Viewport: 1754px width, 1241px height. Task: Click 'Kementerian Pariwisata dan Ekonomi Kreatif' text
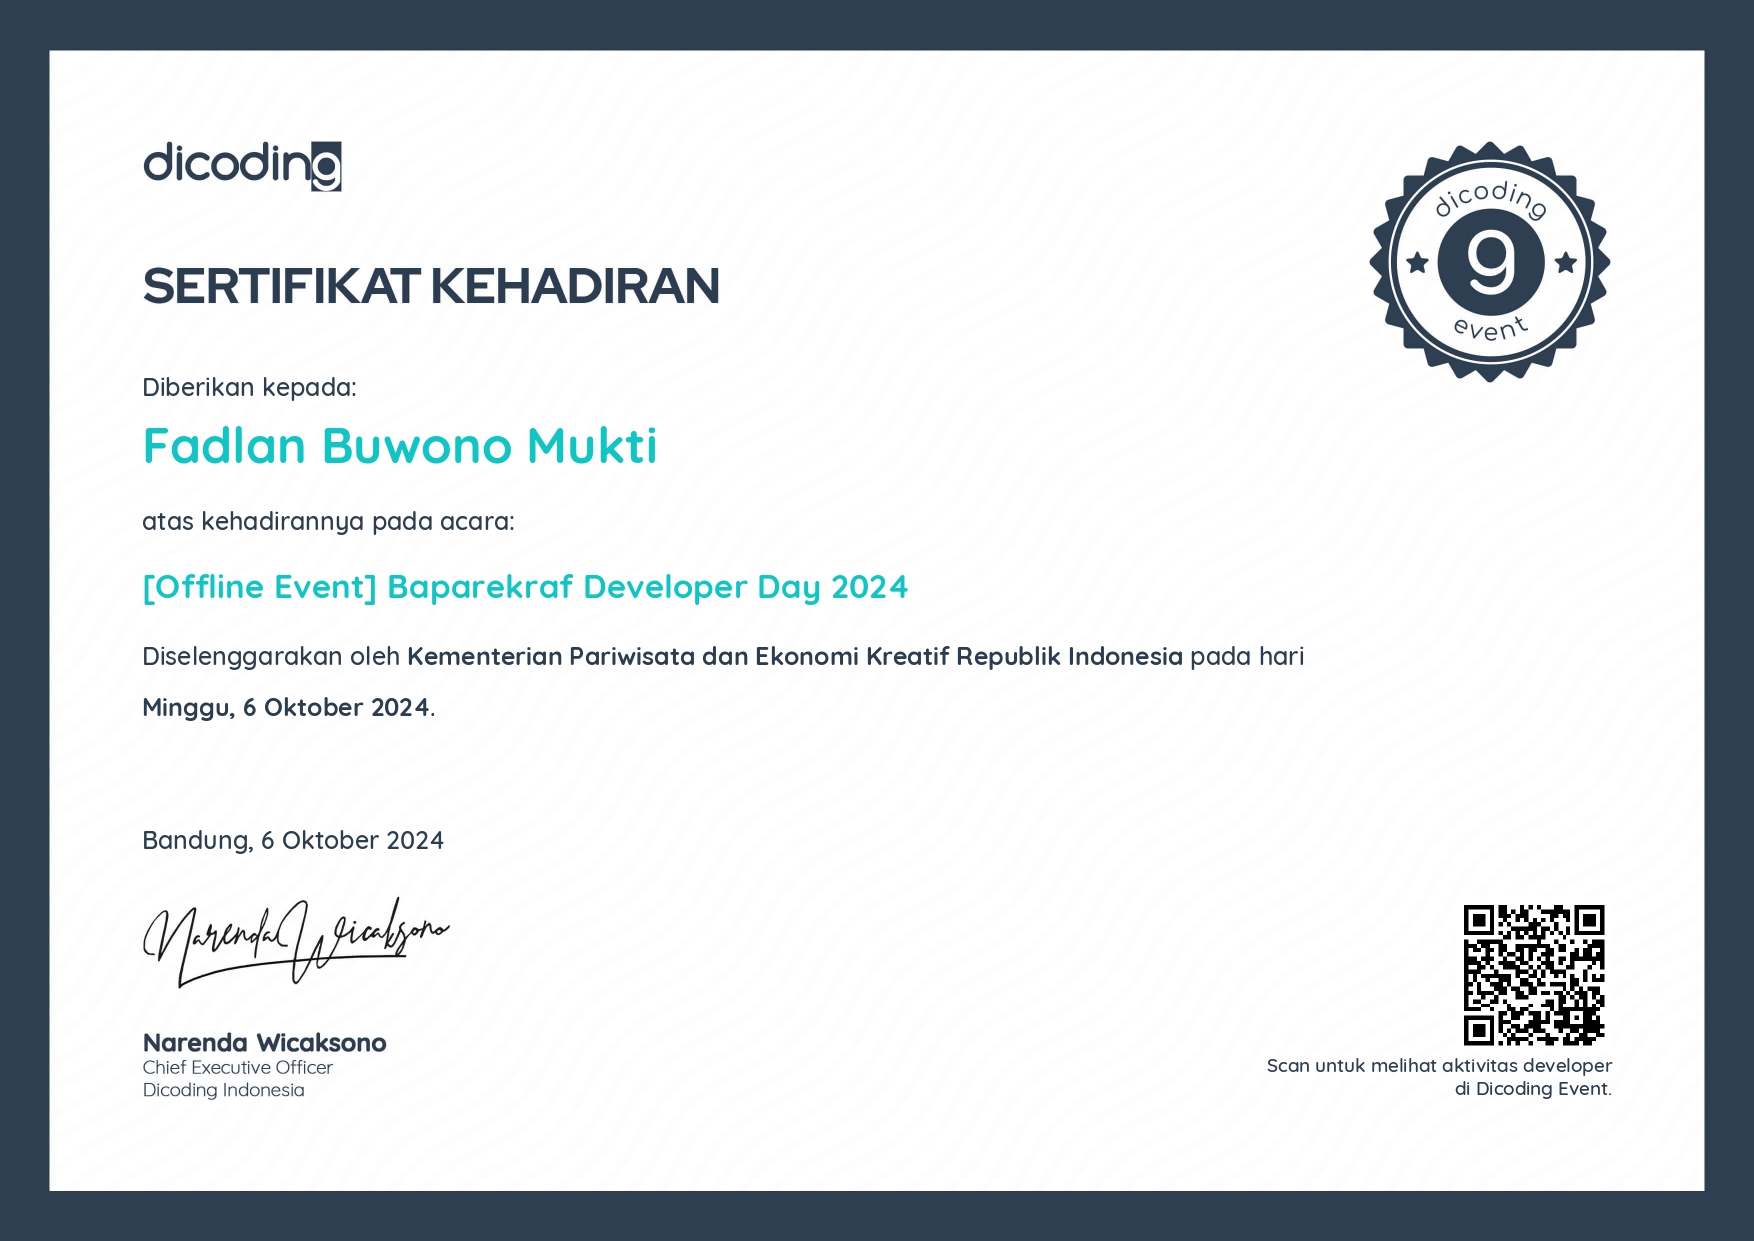[680, 656]
